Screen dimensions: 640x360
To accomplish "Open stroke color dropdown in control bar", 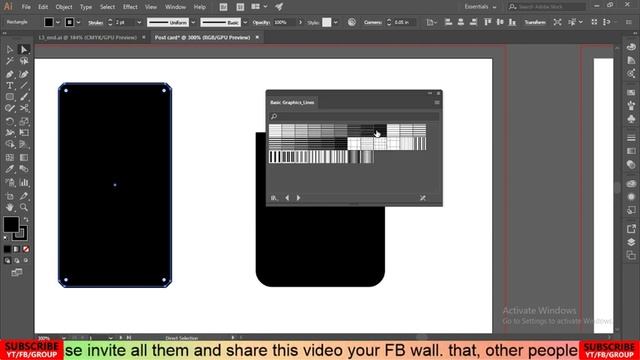I will tap(78, 22).
